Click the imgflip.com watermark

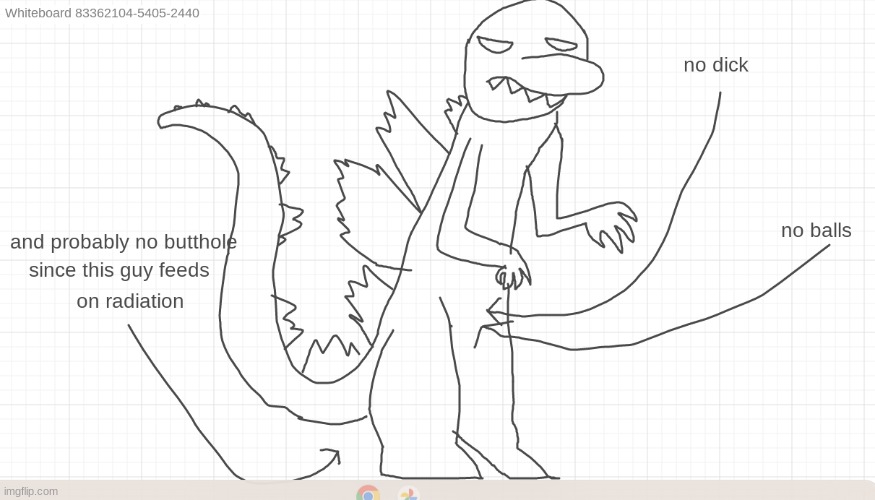[x=31, y=491]
